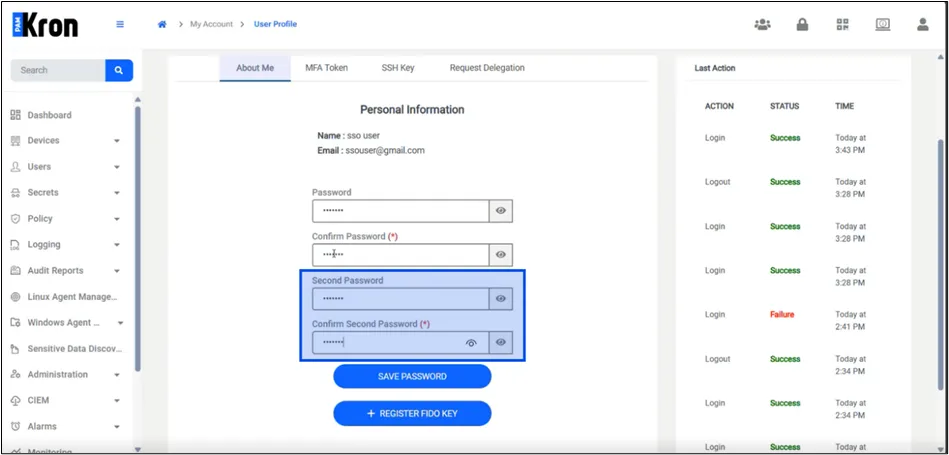Click the Devices sidebar icon
This screenshot has width=949, height=455.
point(16,140)
